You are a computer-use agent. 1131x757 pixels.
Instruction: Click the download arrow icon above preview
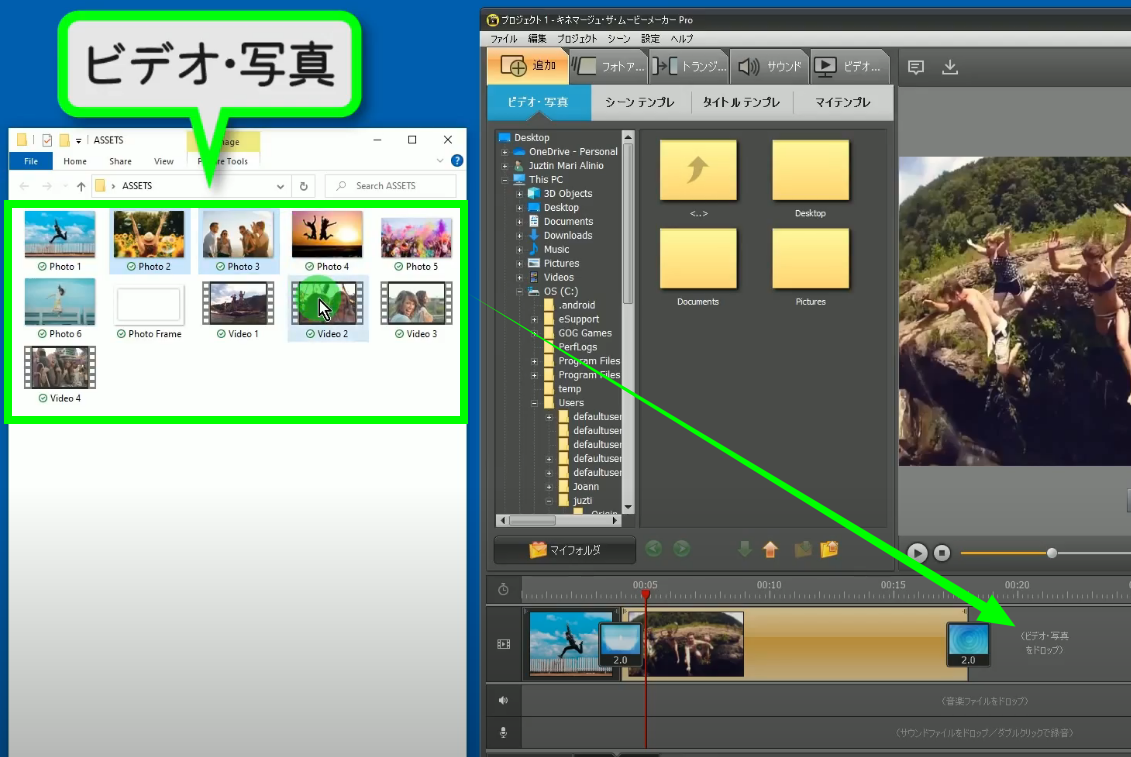(950, 67)
